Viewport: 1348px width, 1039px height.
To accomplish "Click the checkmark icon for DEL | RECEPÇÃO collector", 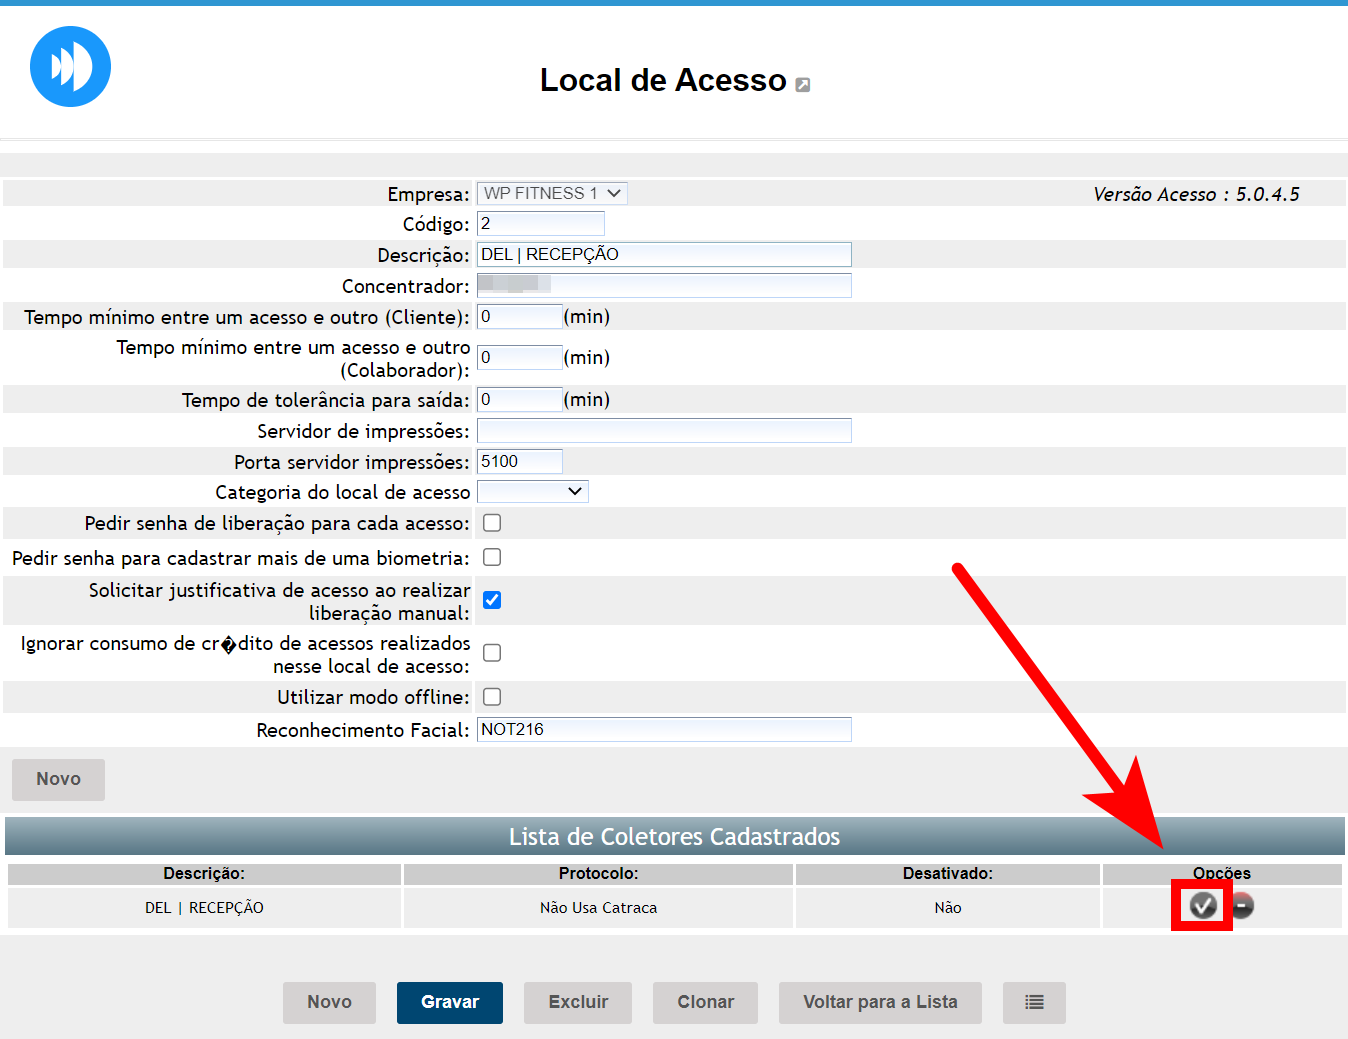I will [x=1202, y=906].
